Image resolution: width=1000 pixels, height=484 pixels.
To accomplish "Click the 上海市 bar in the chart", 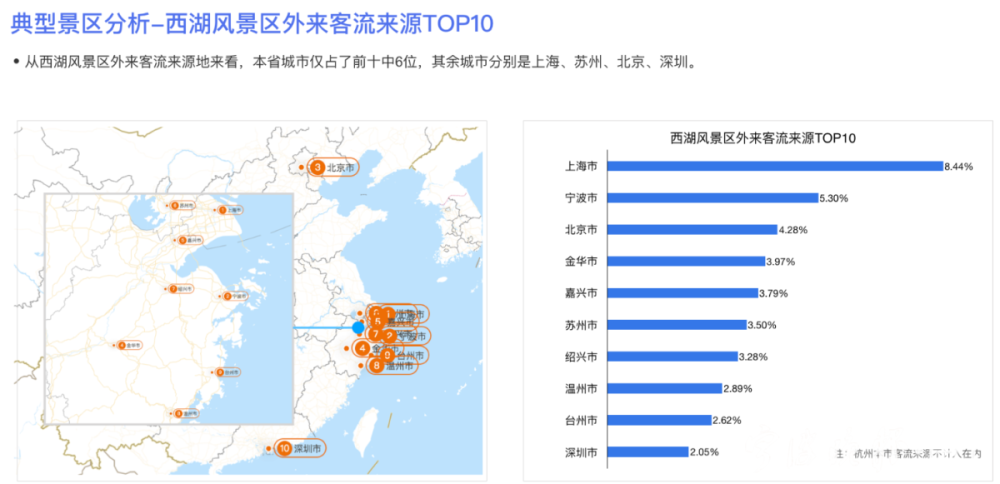I will pyautogui.click(x=775, y=166).
